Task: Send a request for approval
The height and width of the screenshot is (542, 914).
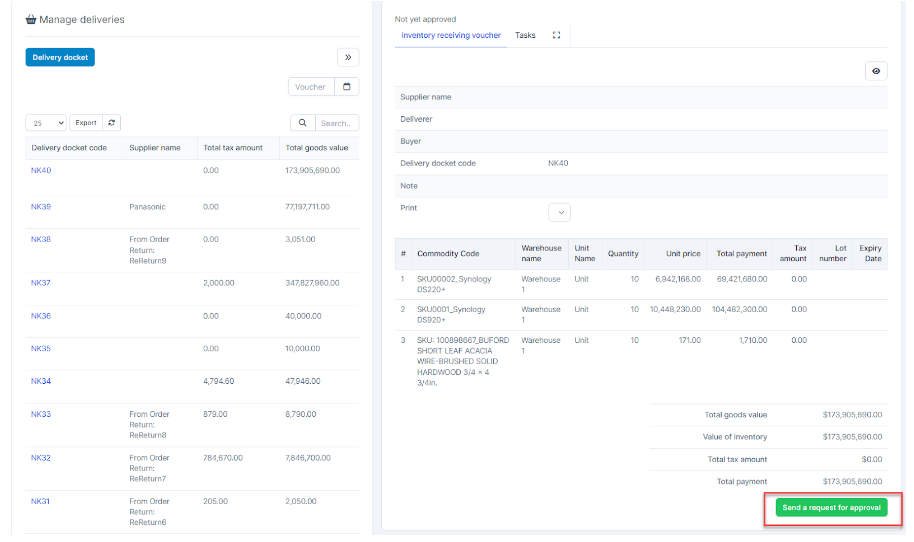Action: pyautogui.click(x=832, y=508)
